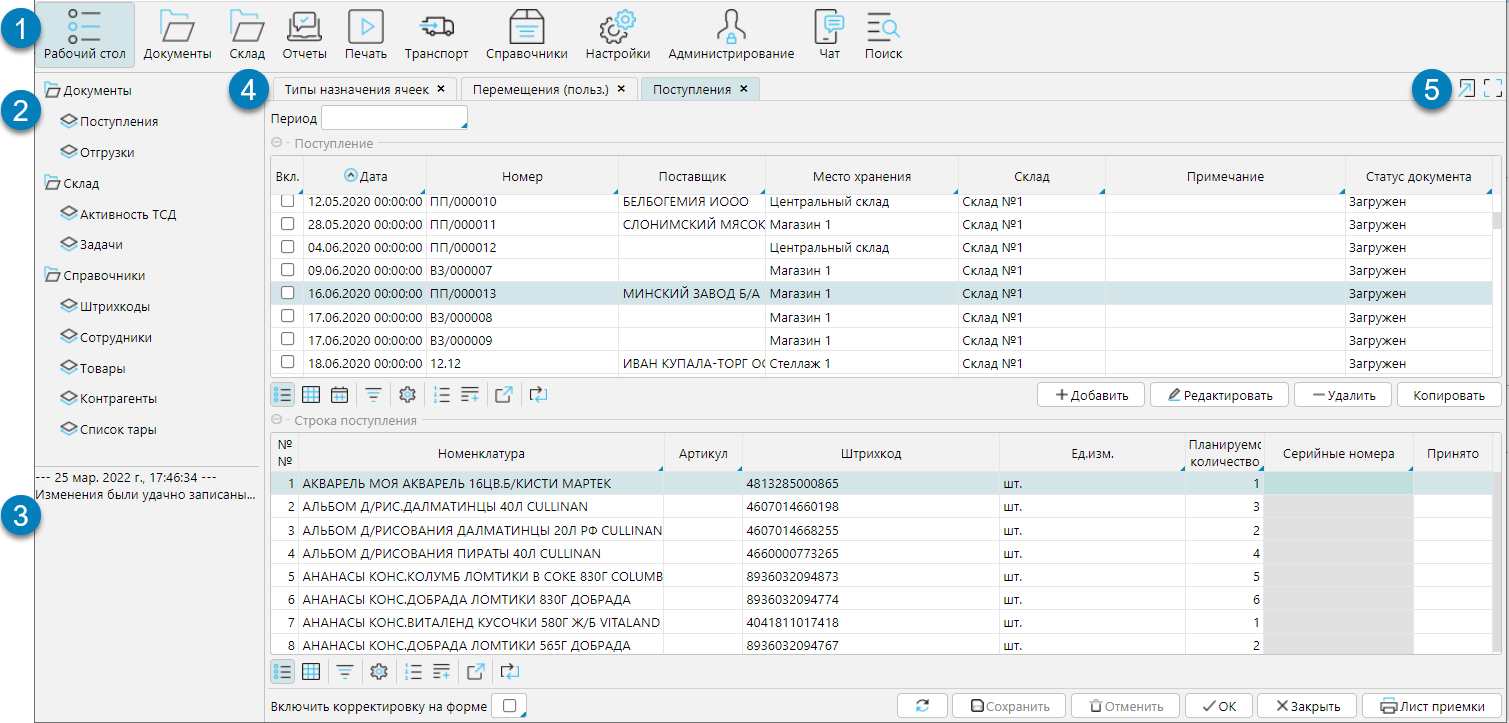The height and width of the screenshot is (723, 1509).
Task: Enable the Включить корректировку на форме checkbox
Action: pos(510,706)
